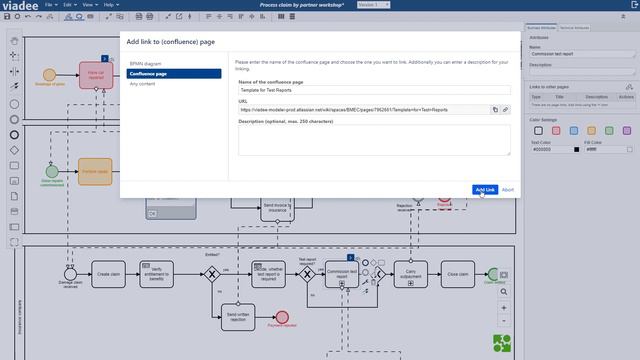Open the Help menu

111,5
